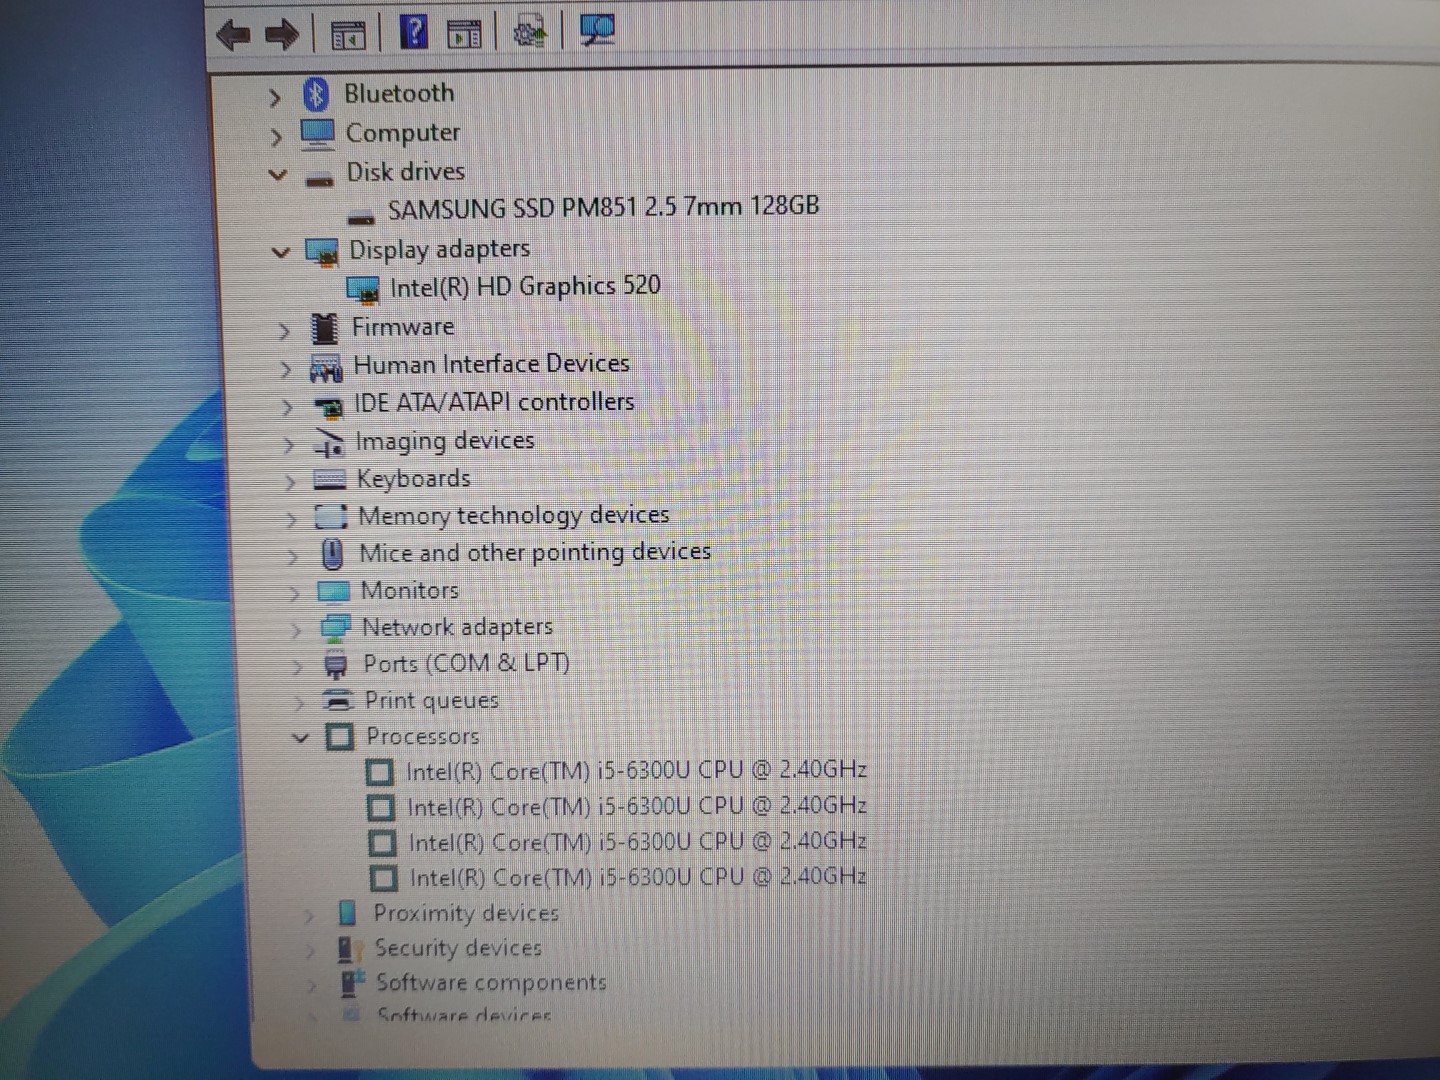Collapse the Processors node
Viewport: 1440px width, 1080px height.
tap(300, 738)
